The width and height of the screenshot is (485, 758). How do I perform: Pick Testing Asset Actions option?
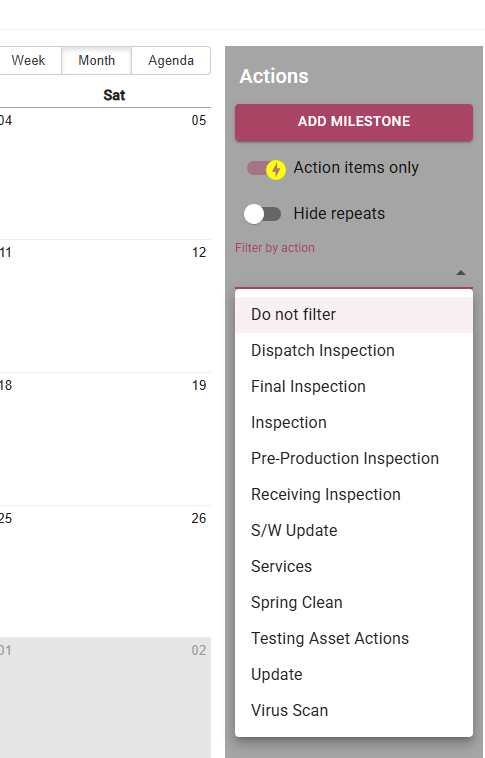[x=354, y=639]
